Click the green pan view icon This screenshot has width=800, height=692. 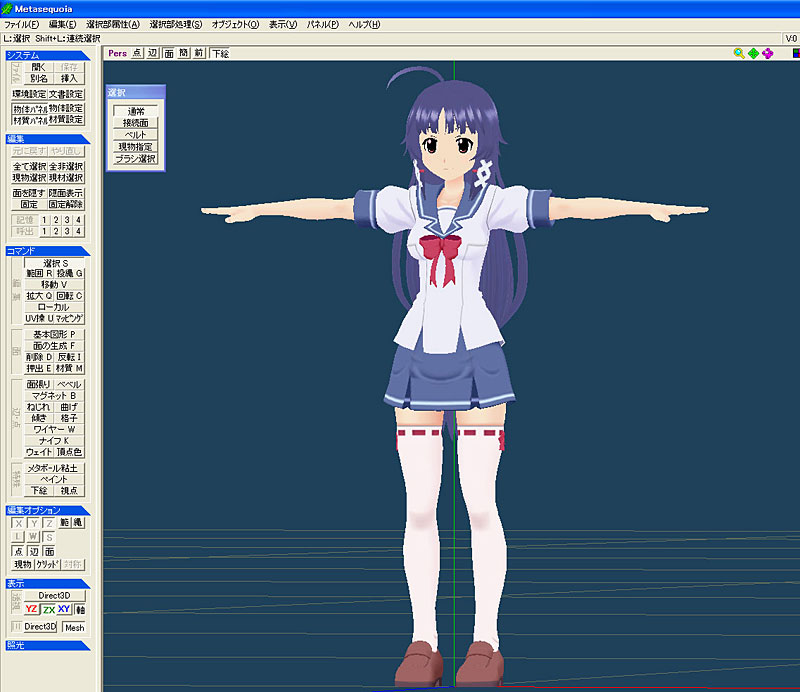(753, 53)
